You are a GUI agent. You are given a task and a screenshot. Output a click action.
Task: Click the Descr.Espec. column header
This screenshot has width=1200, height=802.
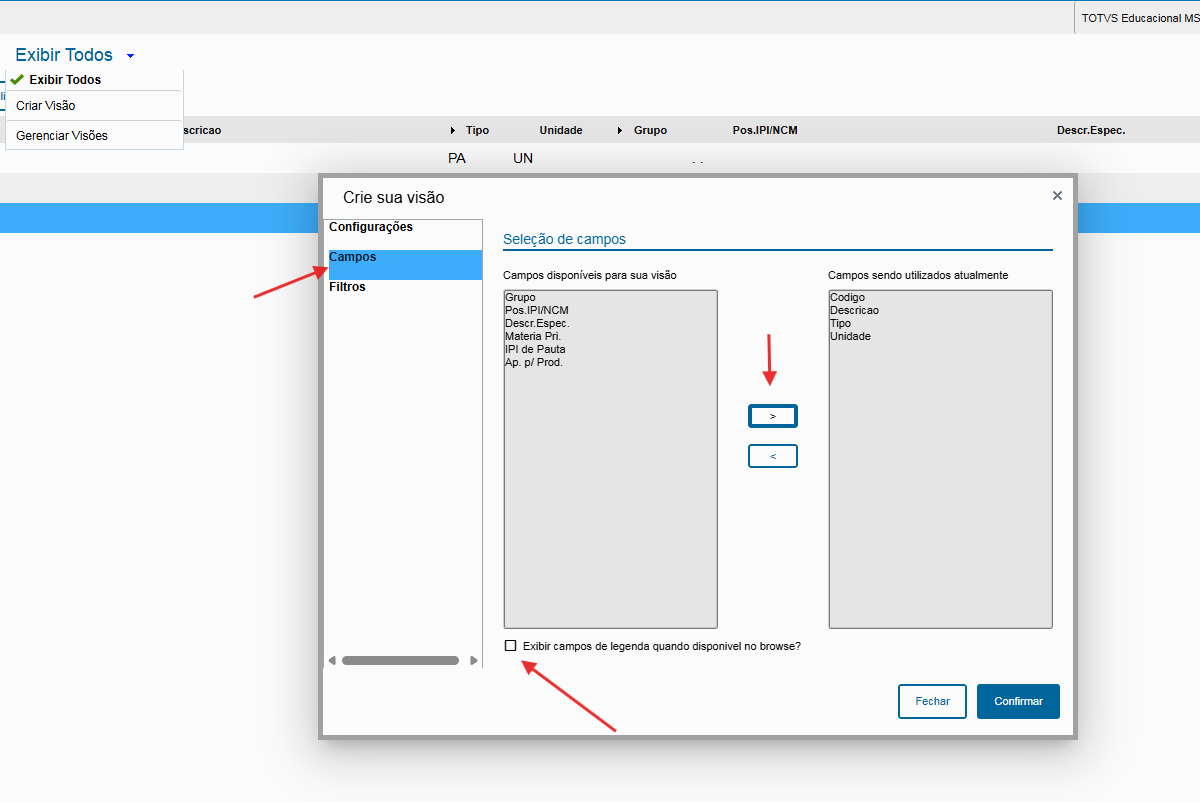click(1091, 130)
